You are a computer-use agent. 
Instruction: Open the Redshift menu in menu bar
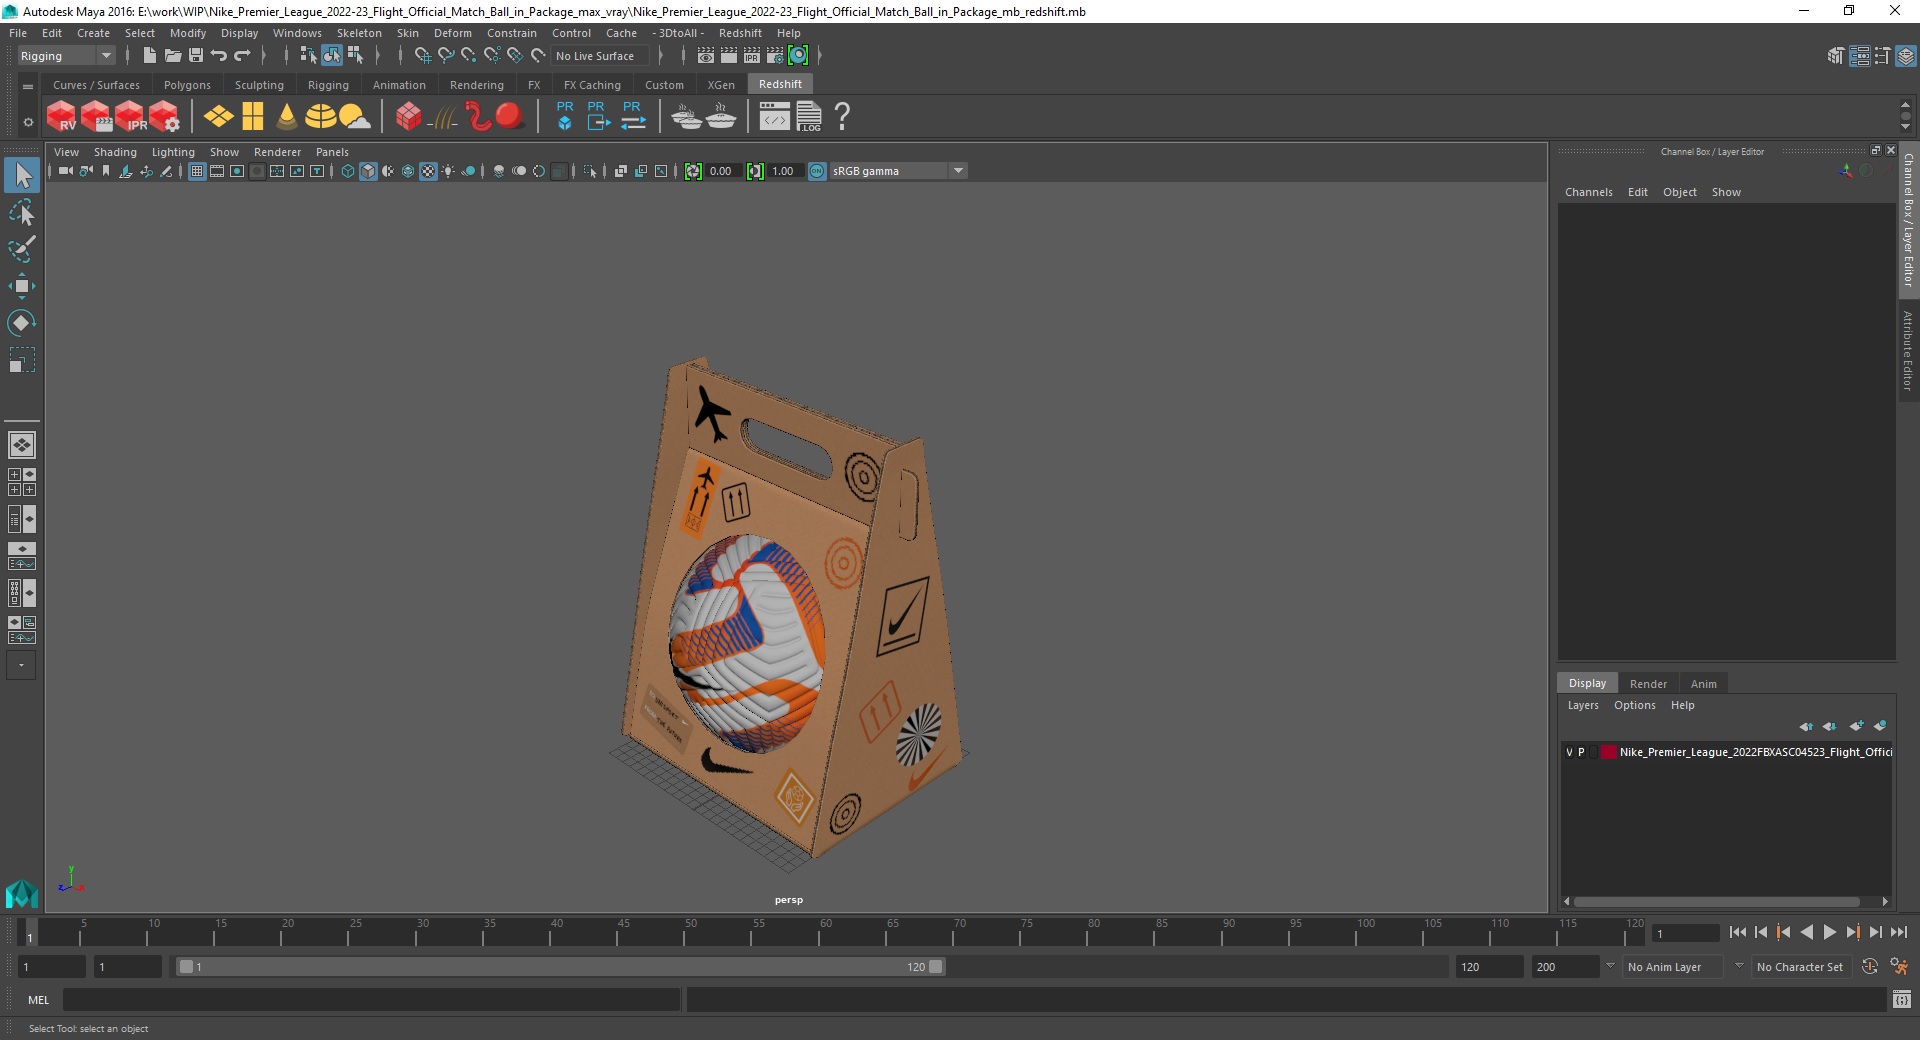click(x=740, y=33)
